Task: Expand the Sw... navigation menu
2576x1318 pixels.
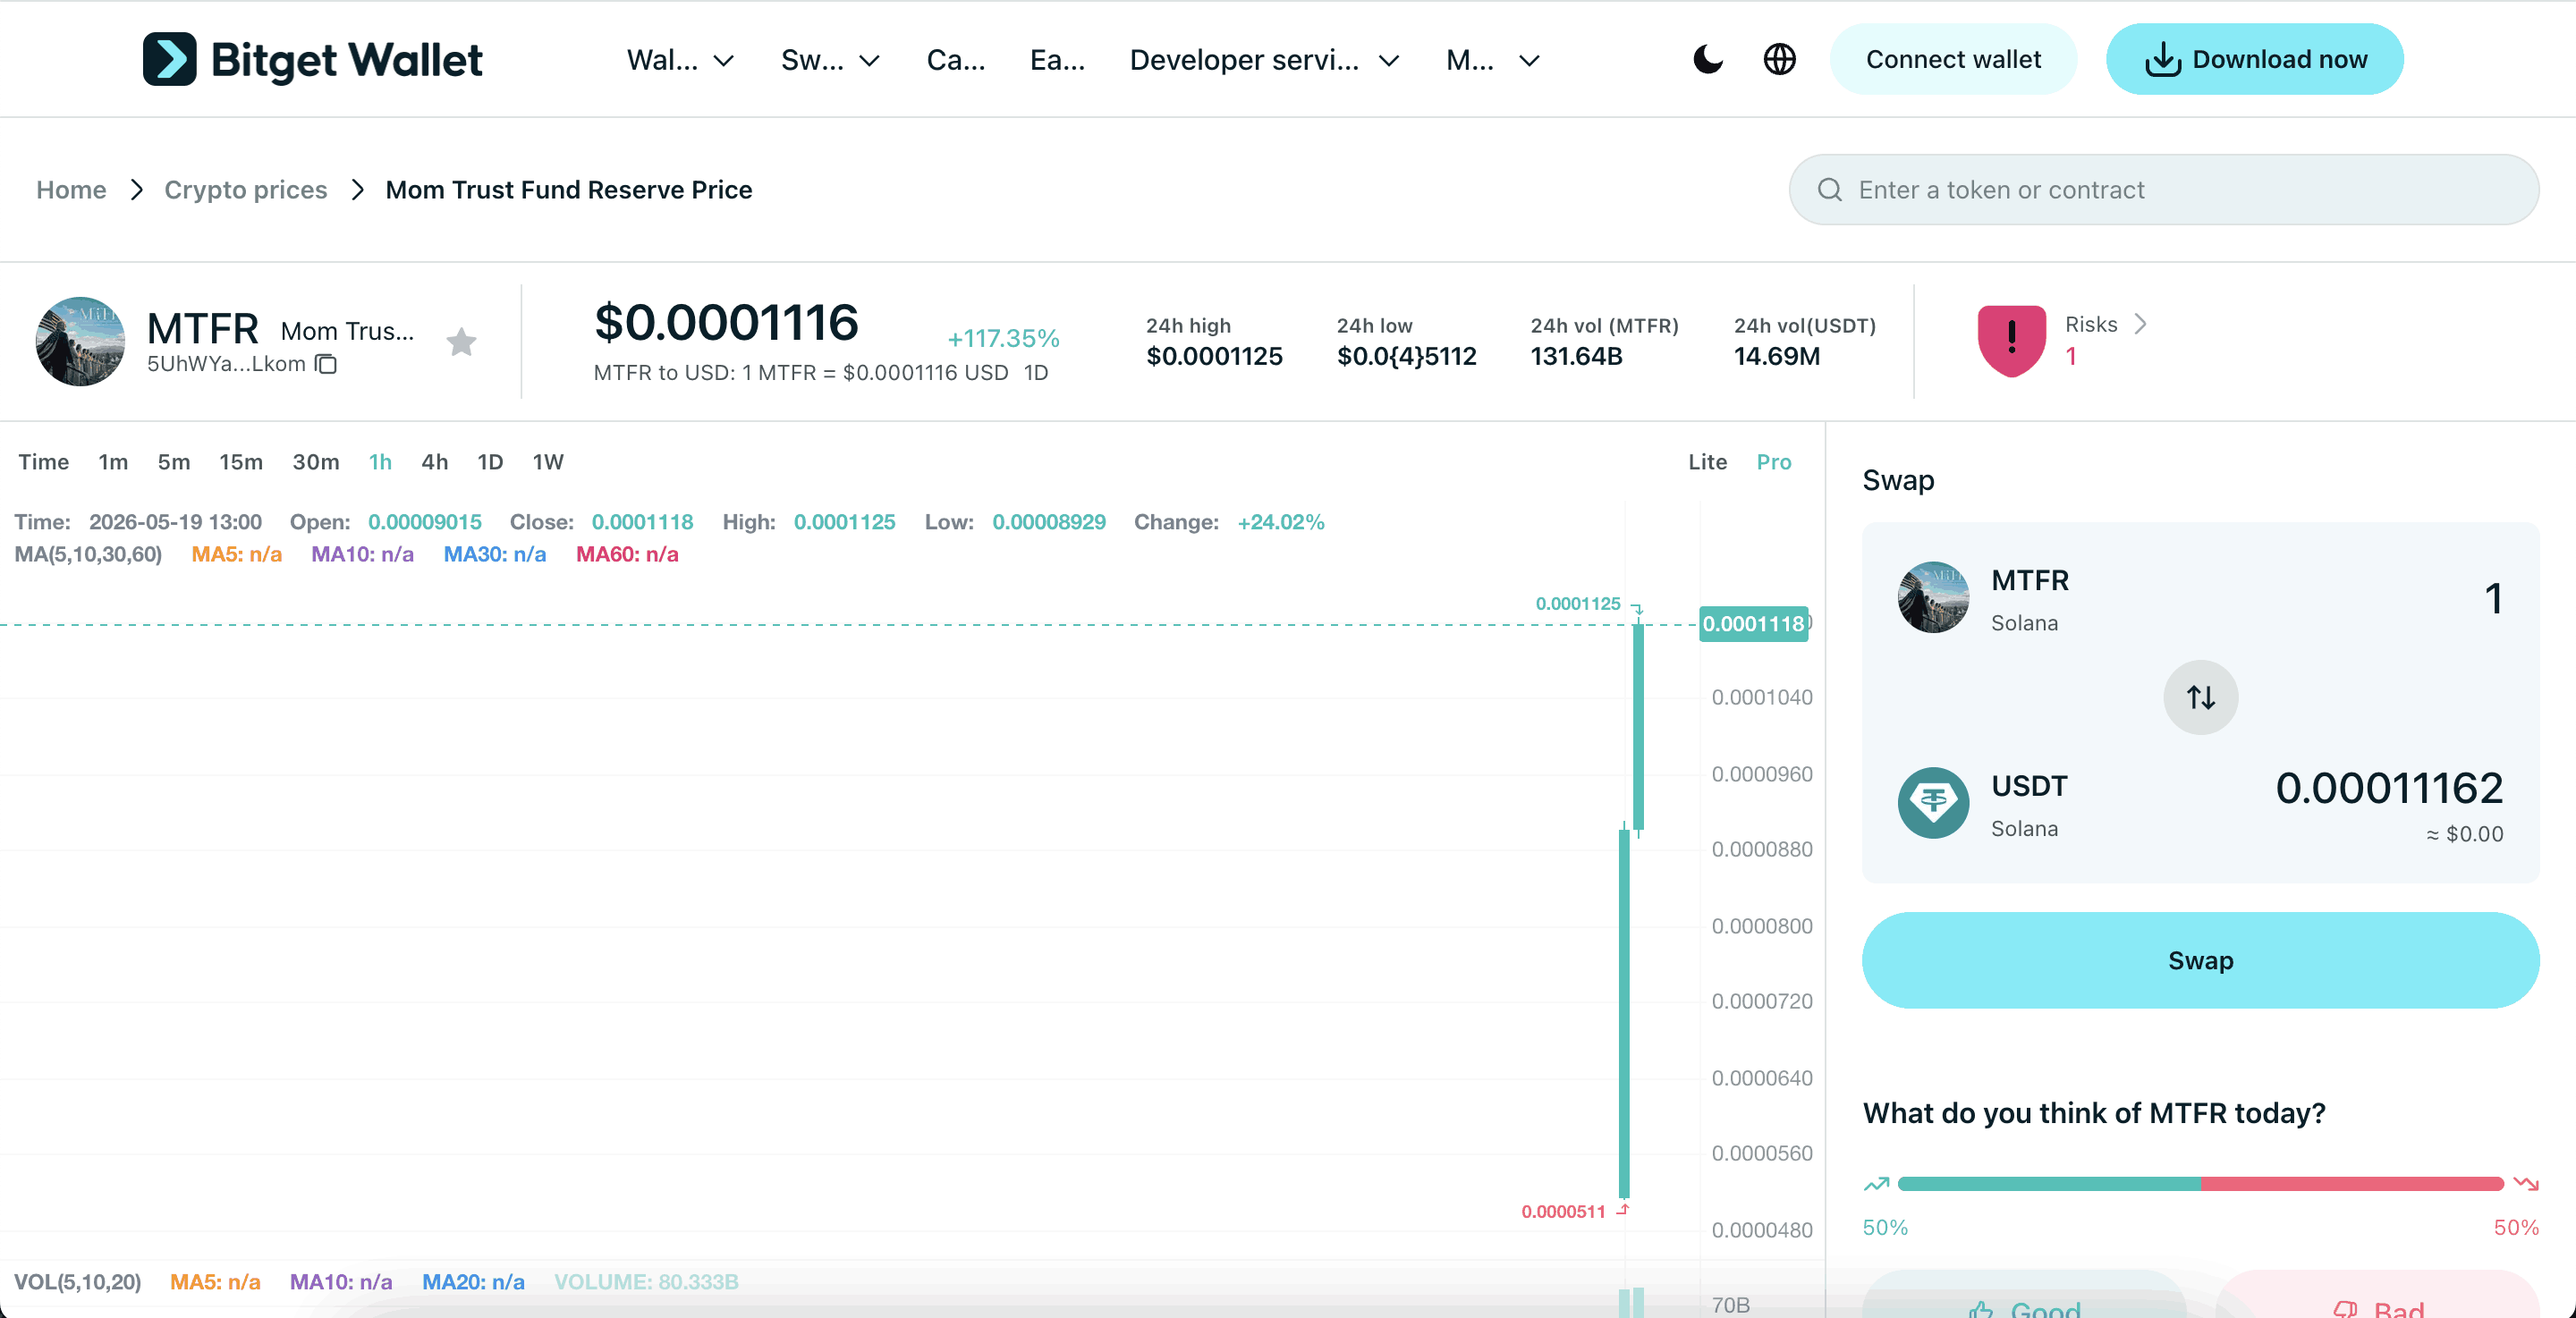Action: click(830, 61)
